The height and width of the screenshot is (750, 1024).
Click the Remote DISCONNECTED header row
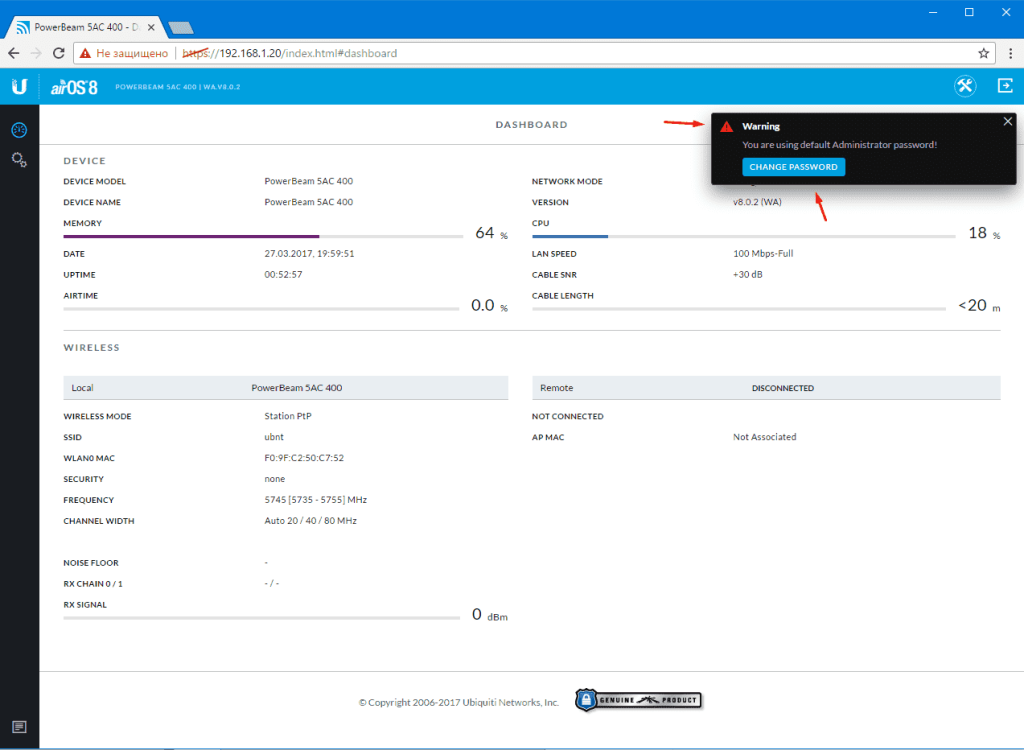click(766, 387)
